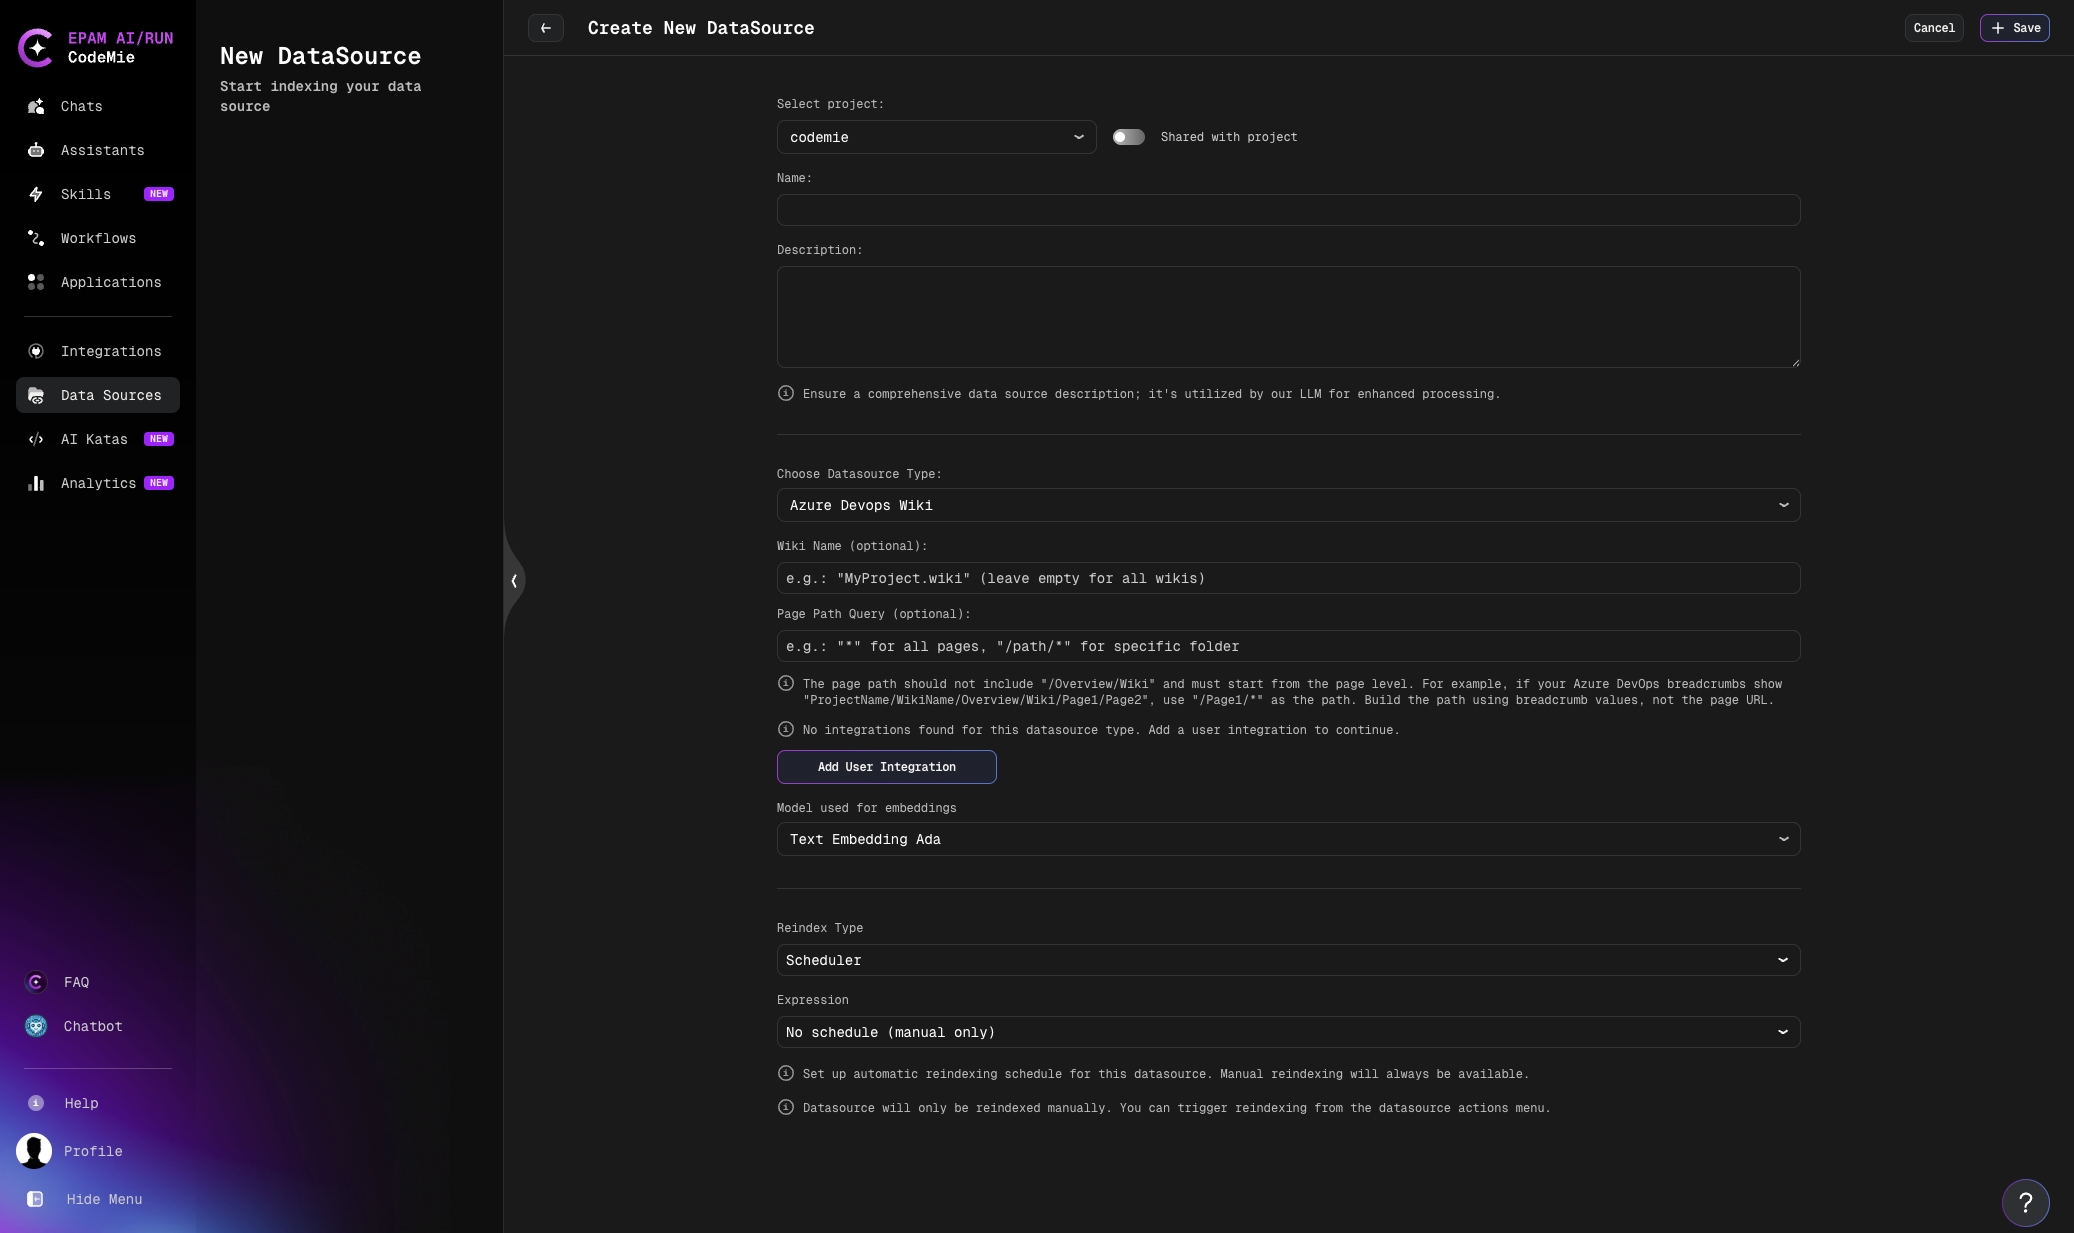Viewport: 2074px width, 1233px height.
Task: Click the plus icon on Save
Action: (1998, 28)
